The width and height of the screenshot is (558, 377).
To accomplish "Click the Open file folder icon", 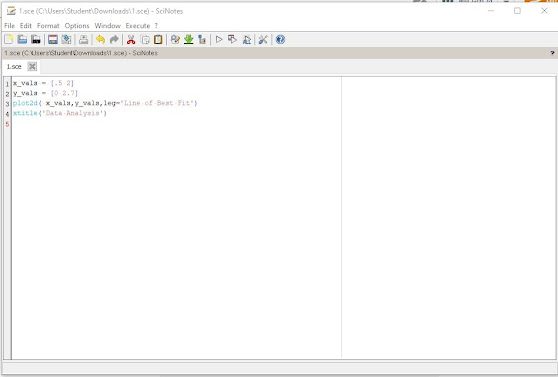I will pos(22,40).
